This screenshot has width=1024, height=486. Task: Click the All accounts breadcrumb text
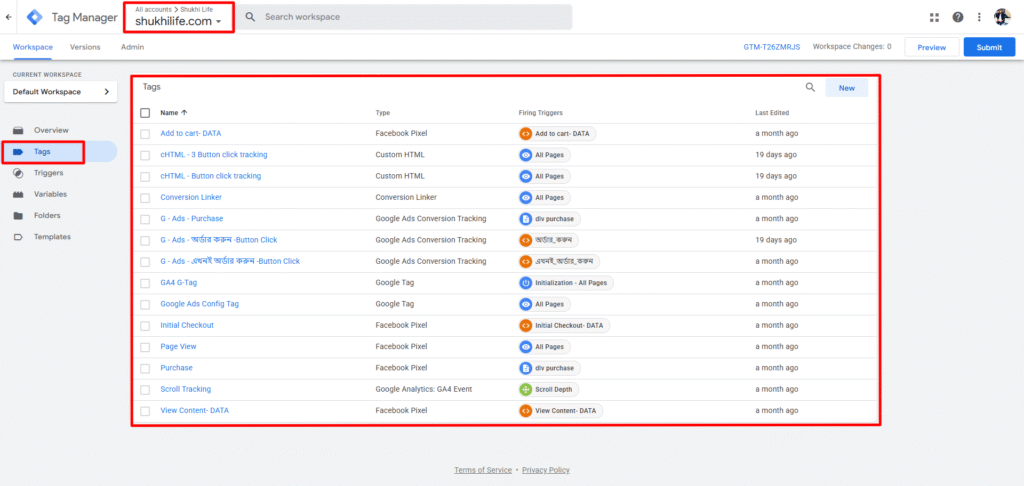[153, 9]
